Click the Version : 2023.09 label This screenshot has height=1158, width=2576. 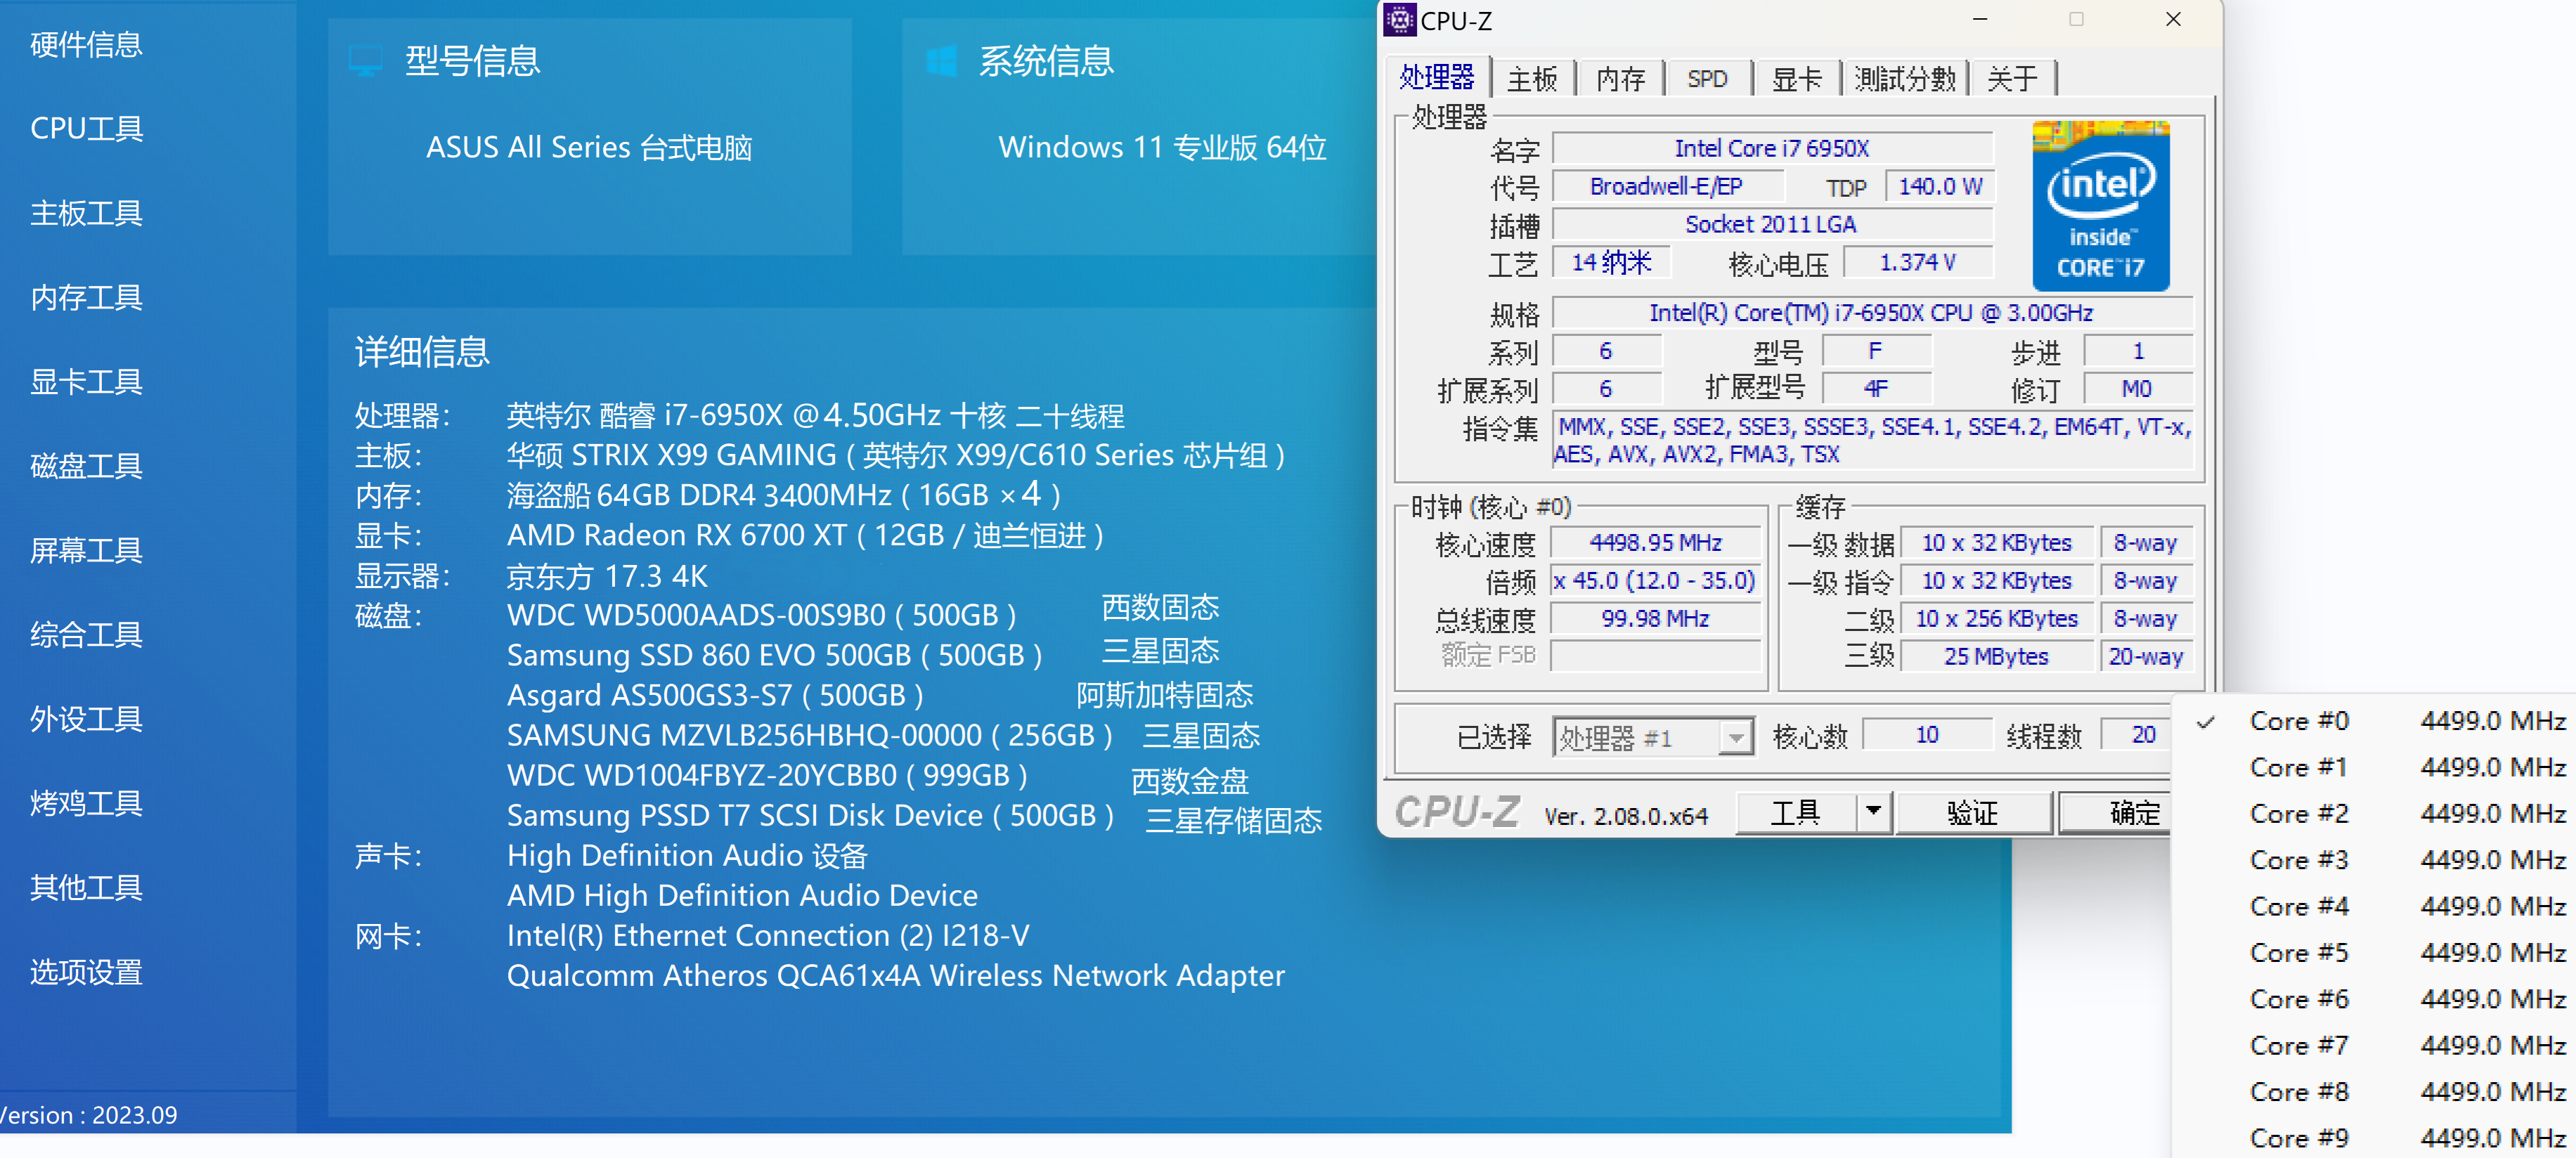point(88,1115)
